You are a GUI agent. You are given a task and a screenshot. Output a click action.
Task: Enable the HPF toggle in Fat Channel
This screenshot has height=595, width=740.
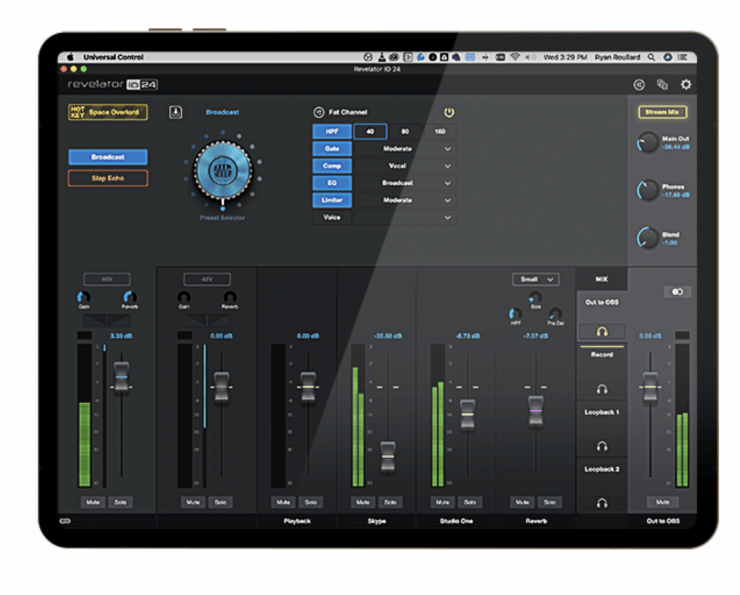(331, 131)
